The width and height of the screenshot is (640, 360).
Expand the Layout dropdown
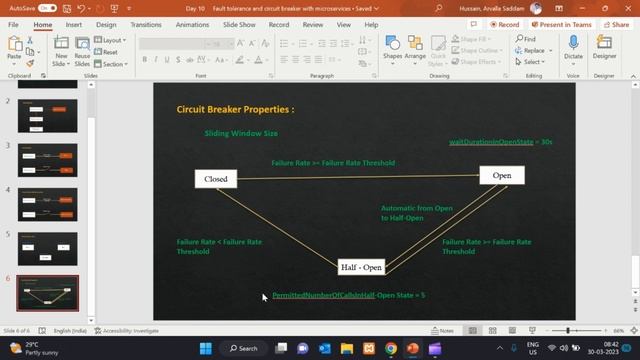point(110,40)
